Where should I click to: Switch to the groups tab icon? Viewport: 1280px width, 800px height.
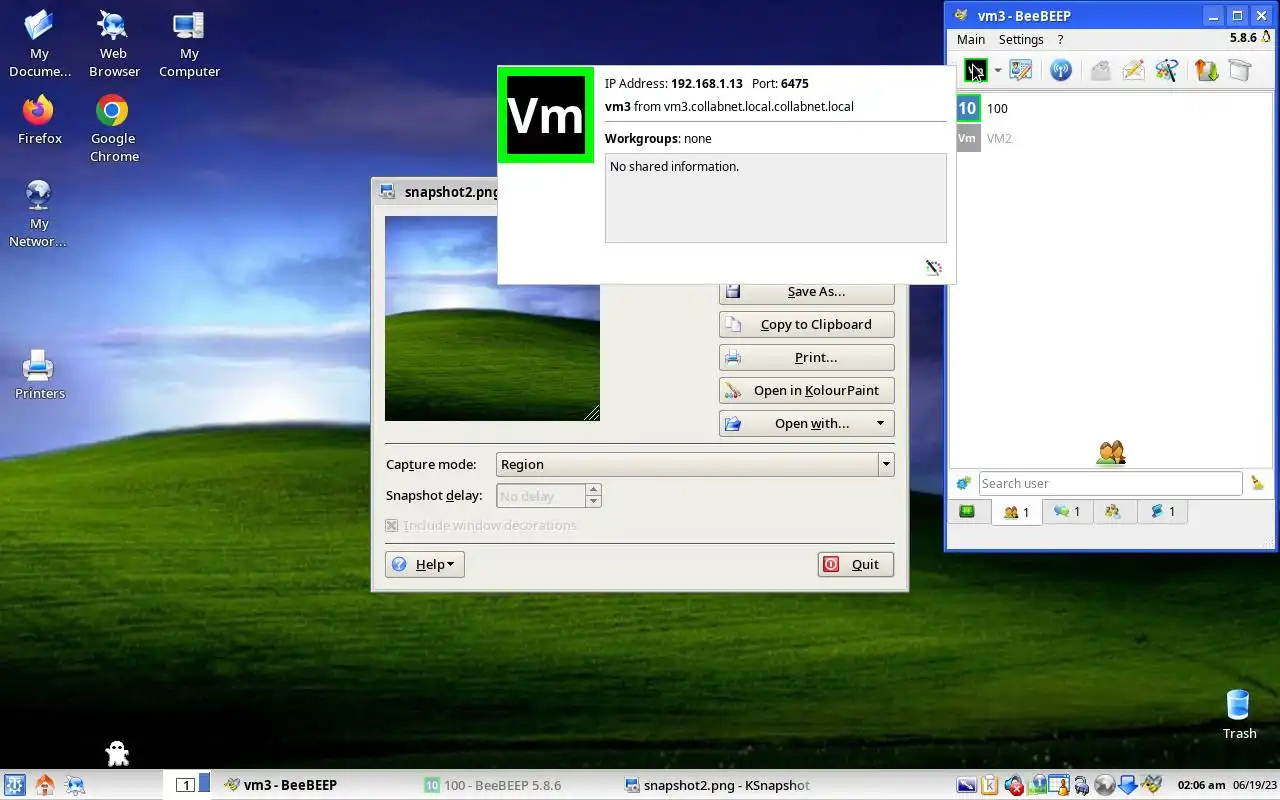tap(1113, 512)
